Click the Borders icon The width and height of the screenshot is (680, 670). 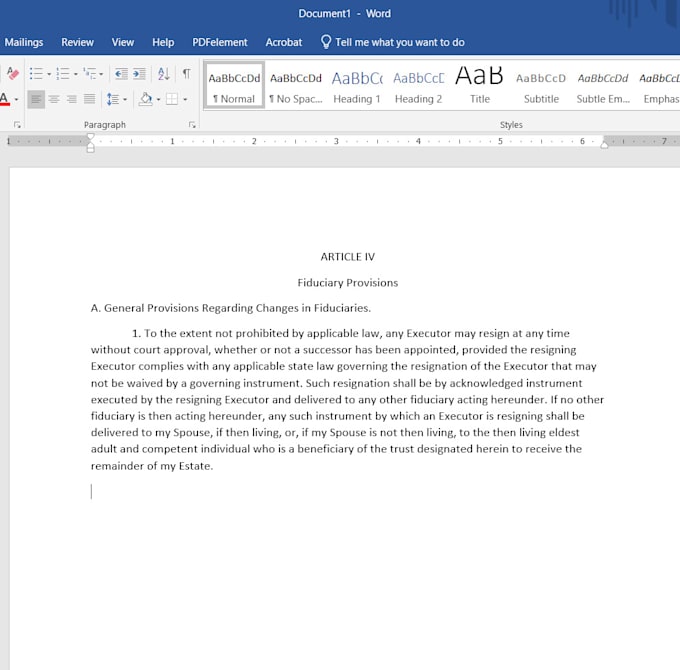tap(172, 99)
